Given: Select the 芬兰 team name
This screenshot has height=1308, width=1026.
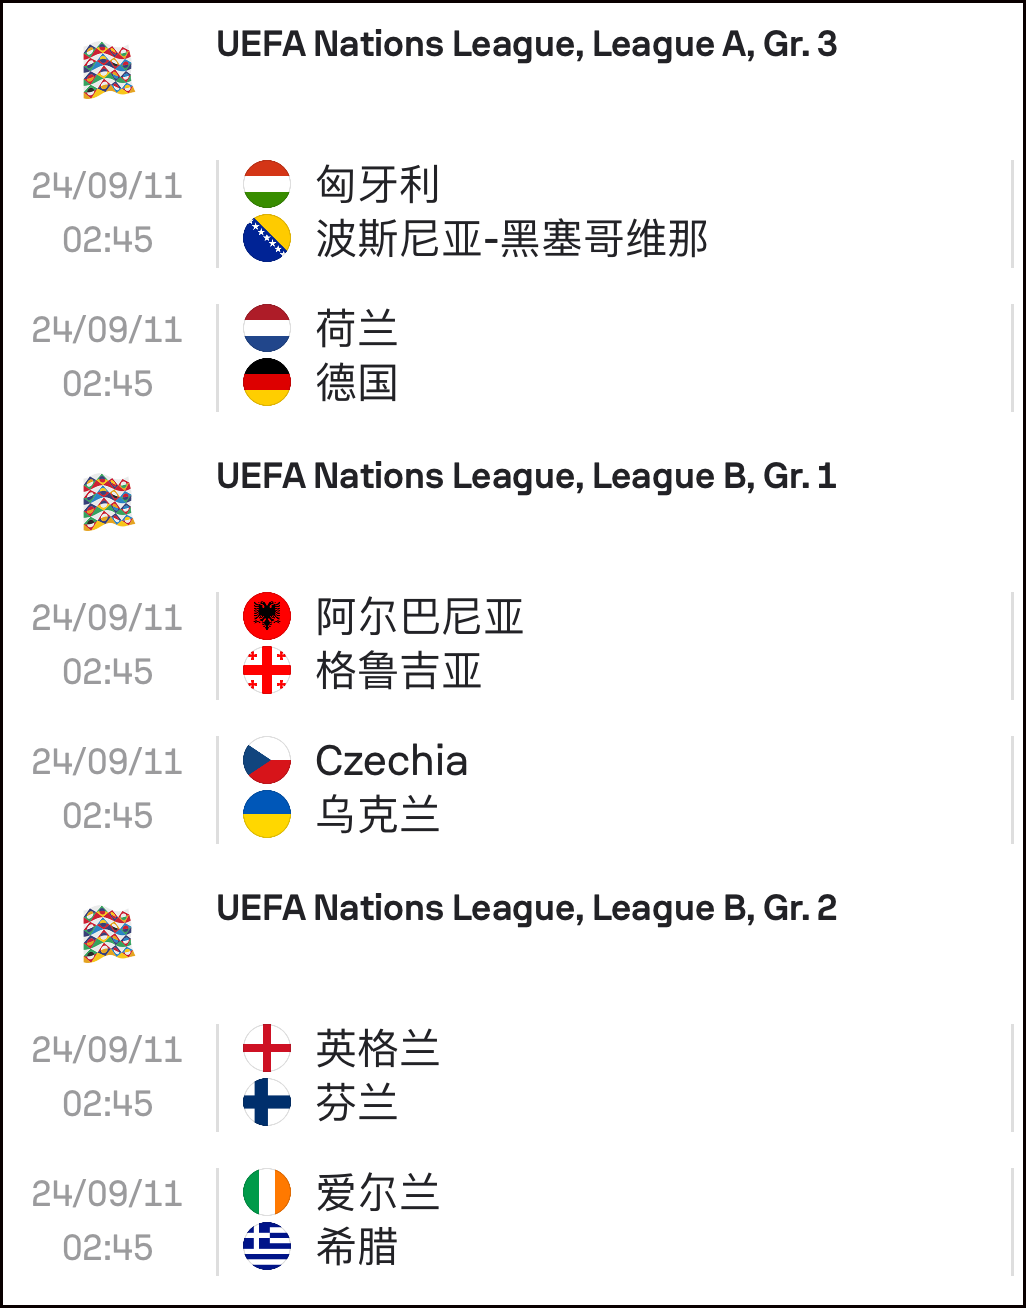Looking at the screenshot, I should point(357,1103).
